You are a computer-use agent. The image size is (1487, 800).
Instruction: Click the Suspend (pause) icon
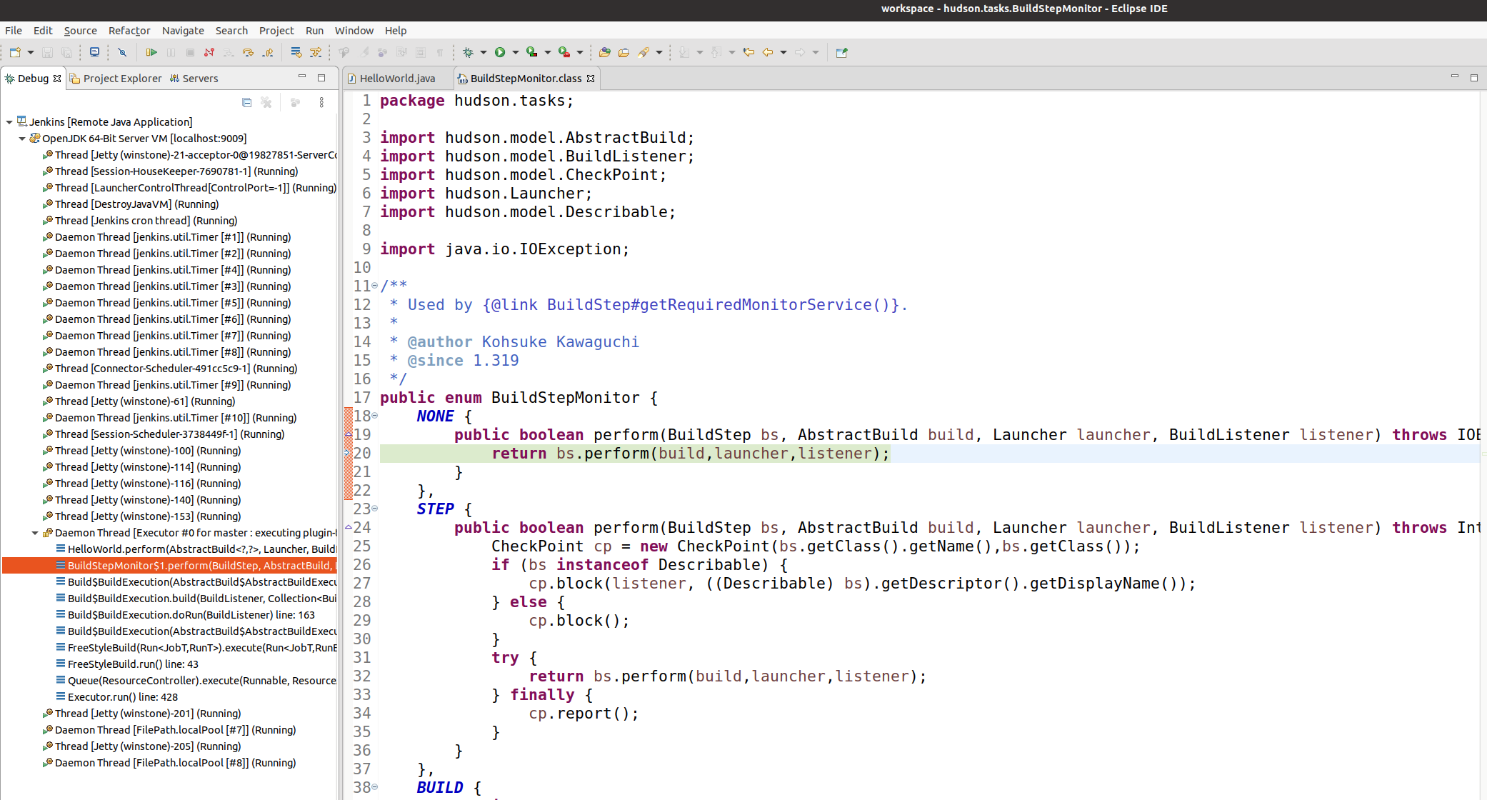(x=171, y=51)
